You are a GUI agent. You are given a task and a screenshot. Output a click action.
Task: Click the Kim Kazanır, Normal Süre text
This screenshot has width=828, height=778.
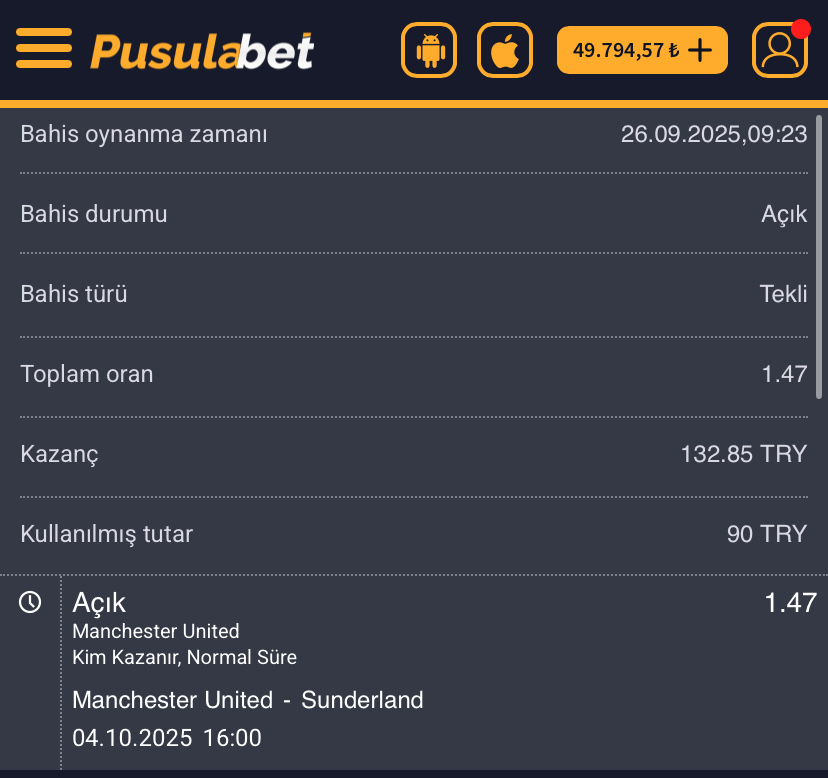coord(185,657)
